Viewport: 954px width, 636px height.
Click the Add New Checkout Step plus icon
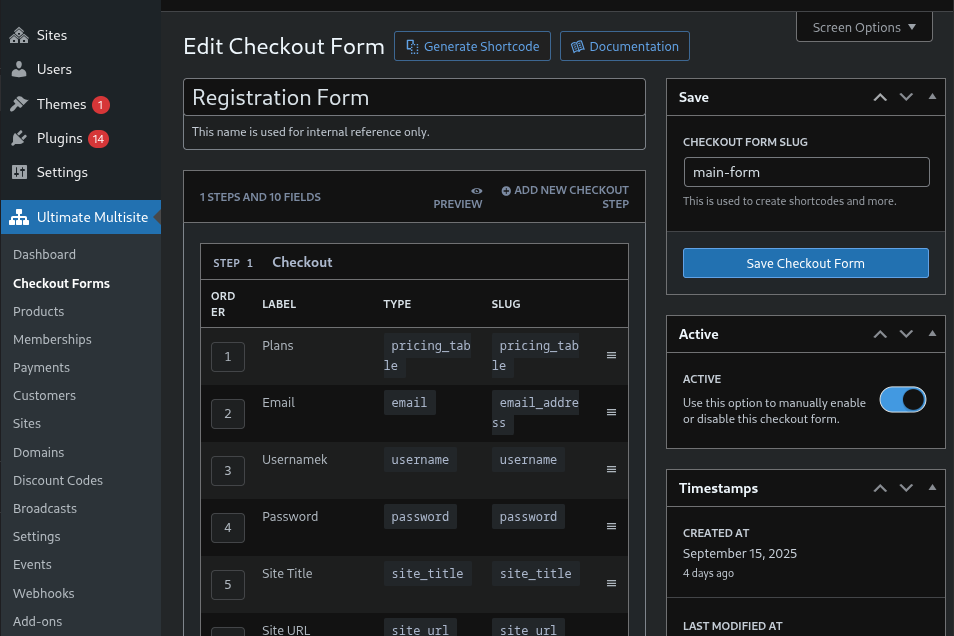[507, 190]
